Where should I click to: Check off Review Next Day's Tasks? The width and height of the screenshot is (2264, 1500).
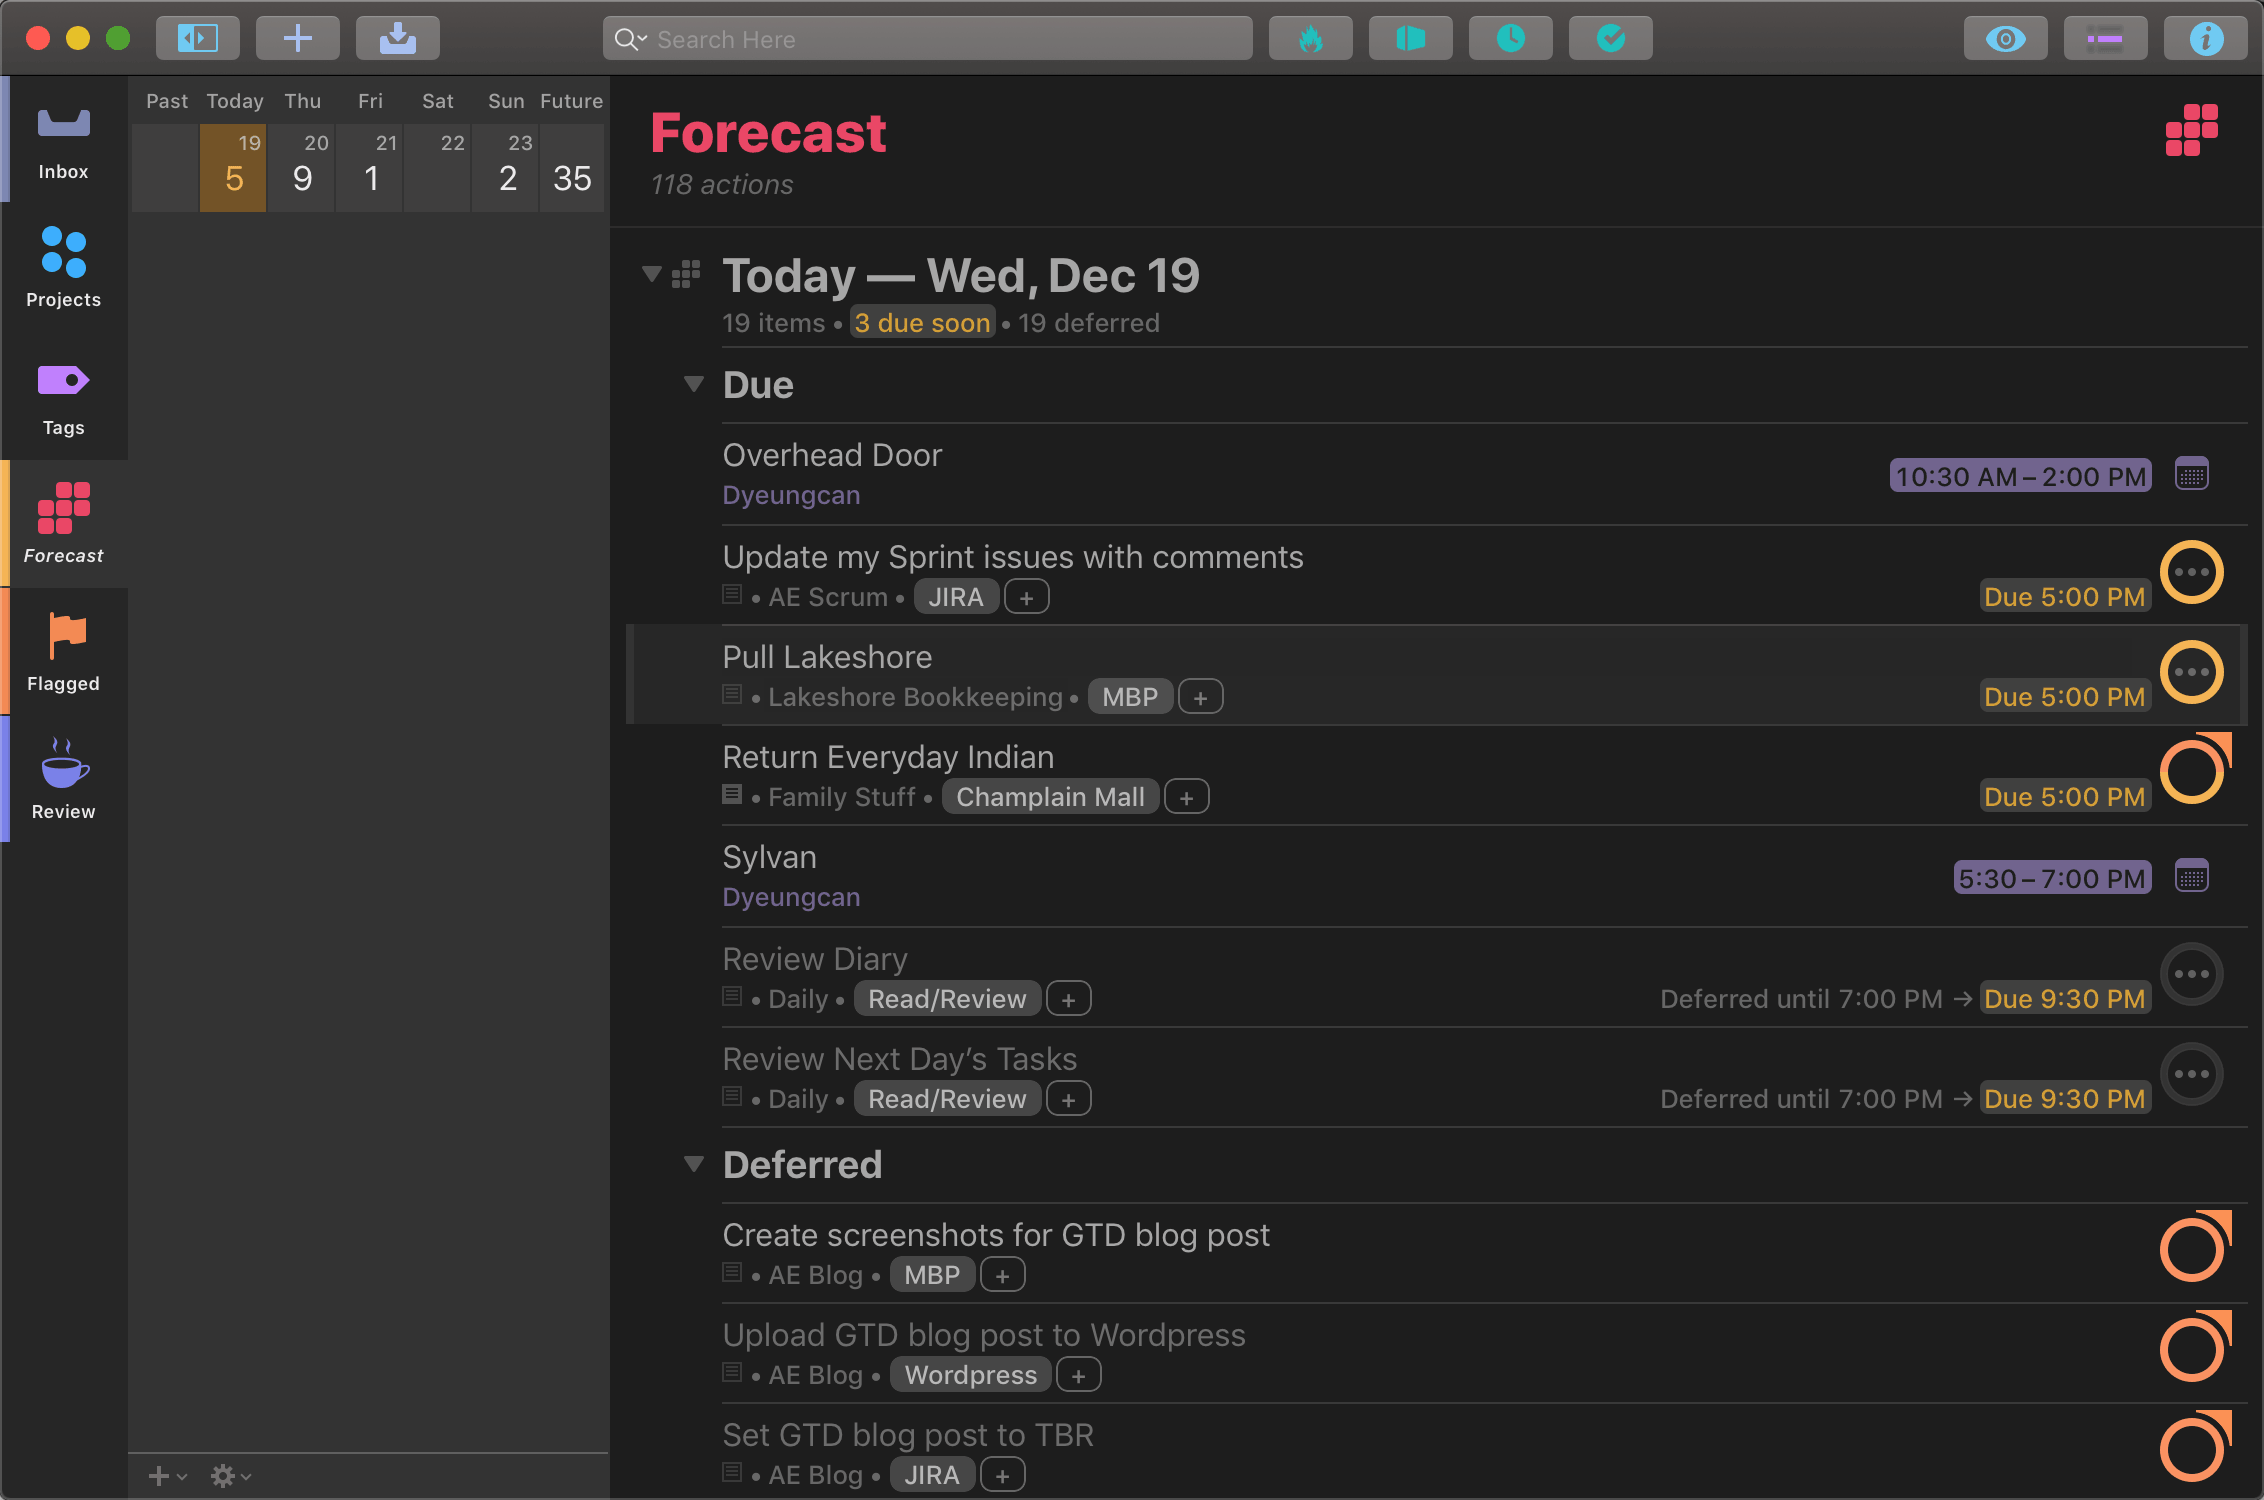pyautogui.click(x=2192, y=1074)
